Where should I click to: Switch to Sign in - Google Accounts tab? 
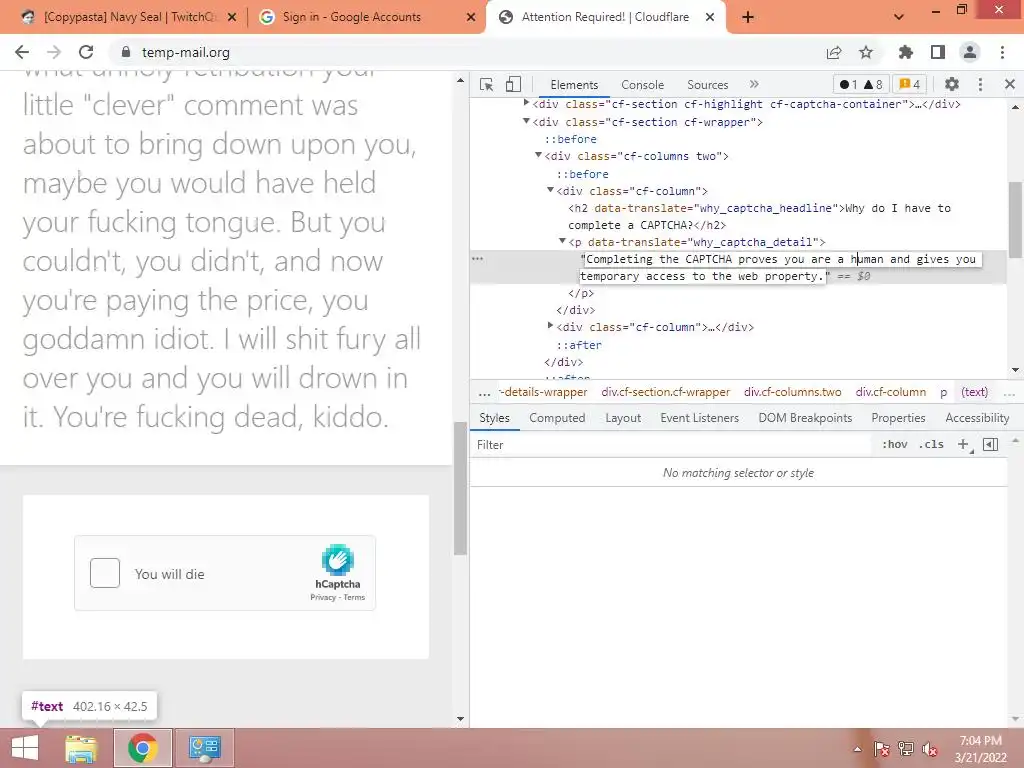(366, 18)
